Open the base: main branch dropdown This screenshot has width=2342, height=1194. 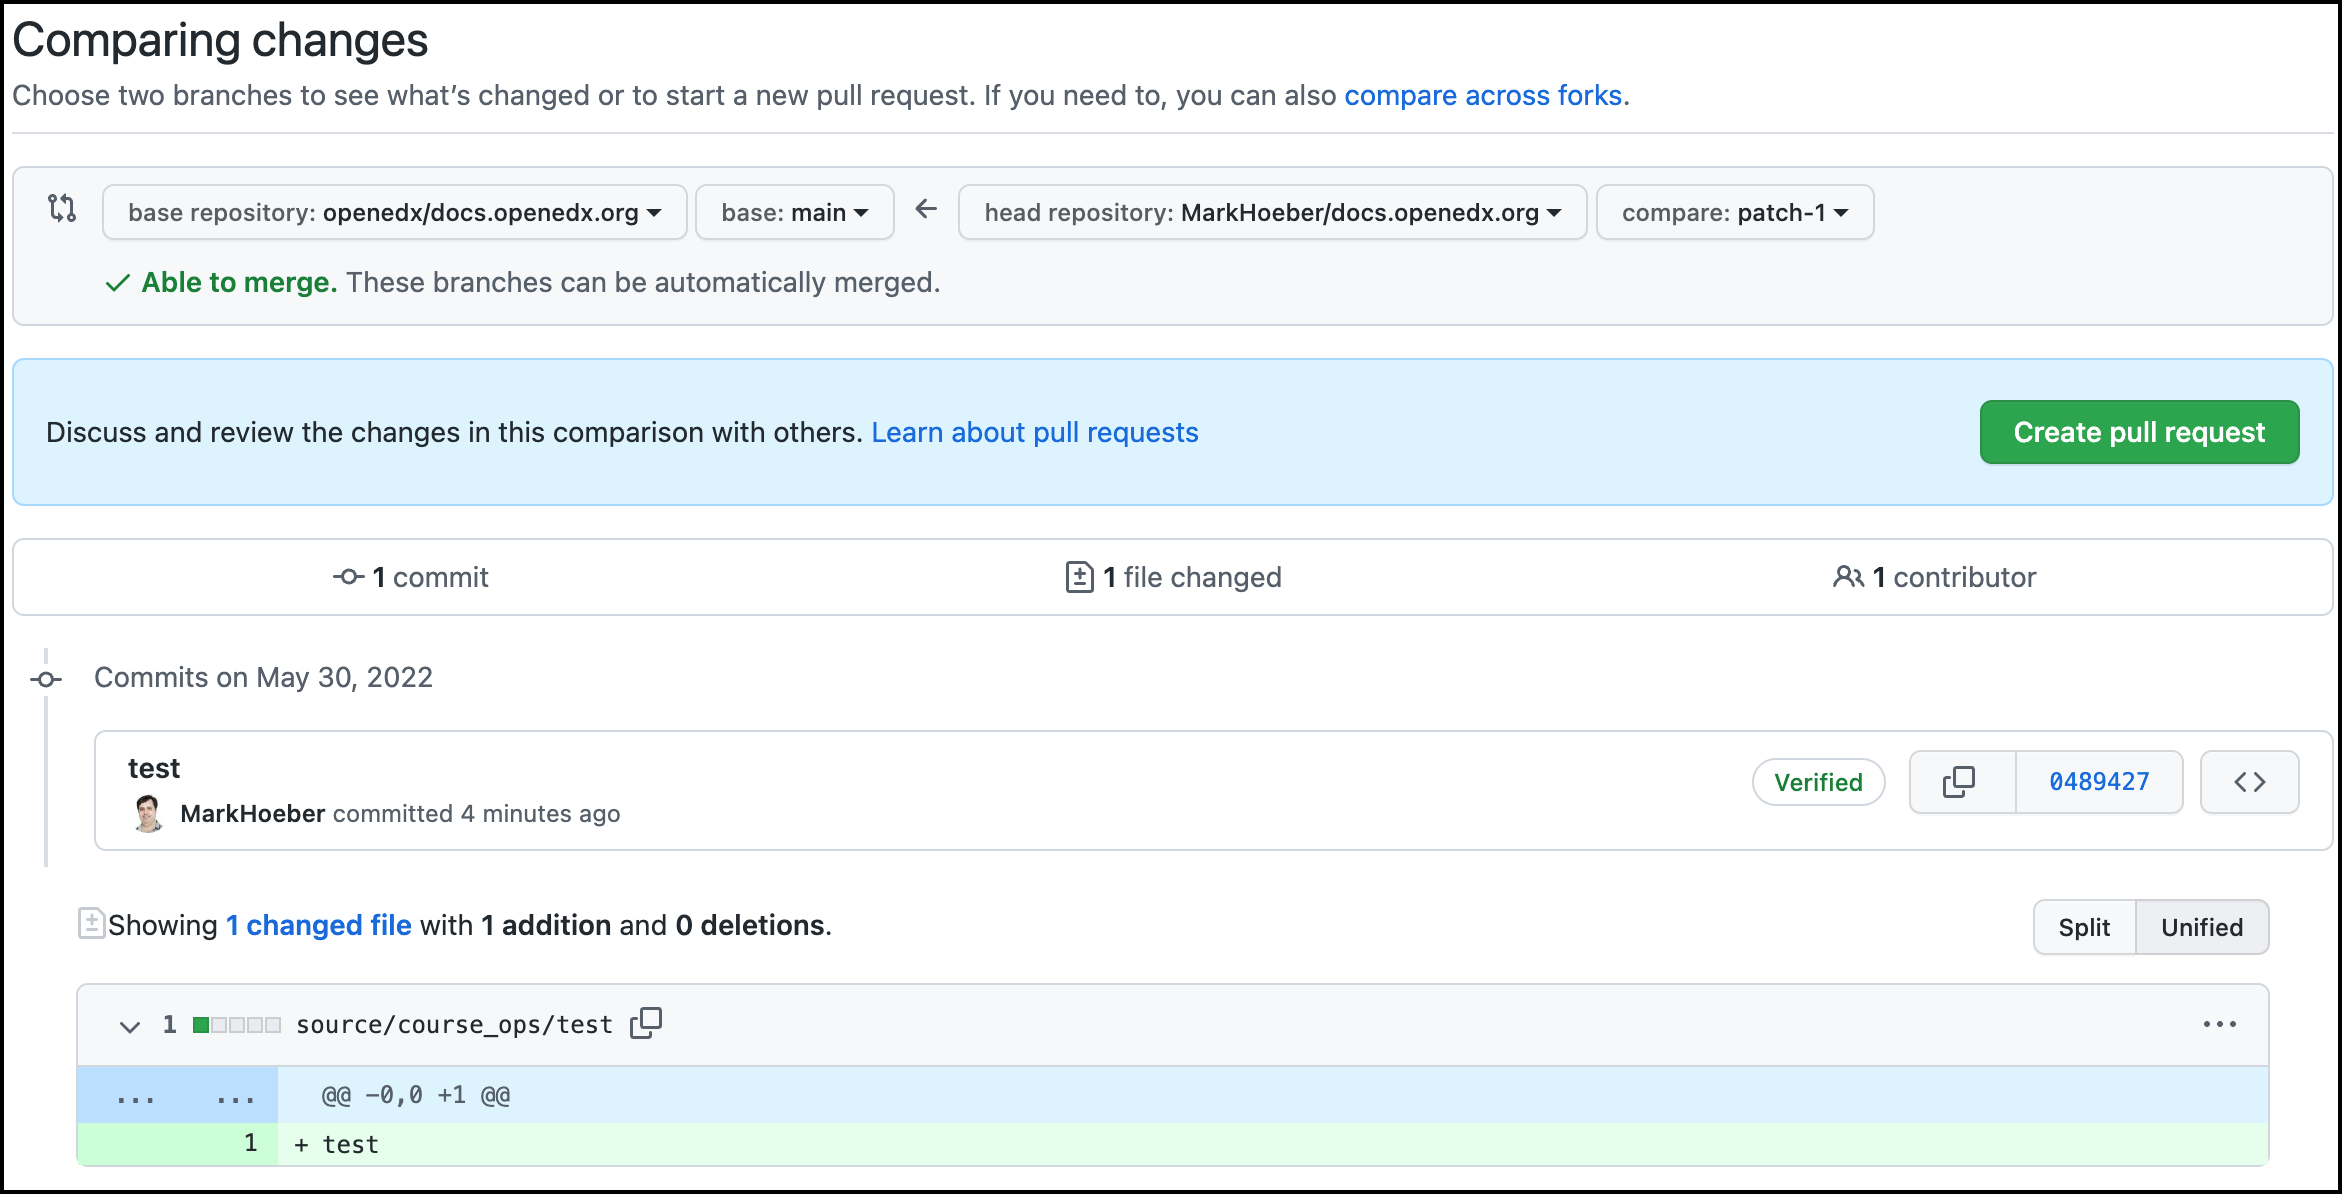[x=794, y=212]
